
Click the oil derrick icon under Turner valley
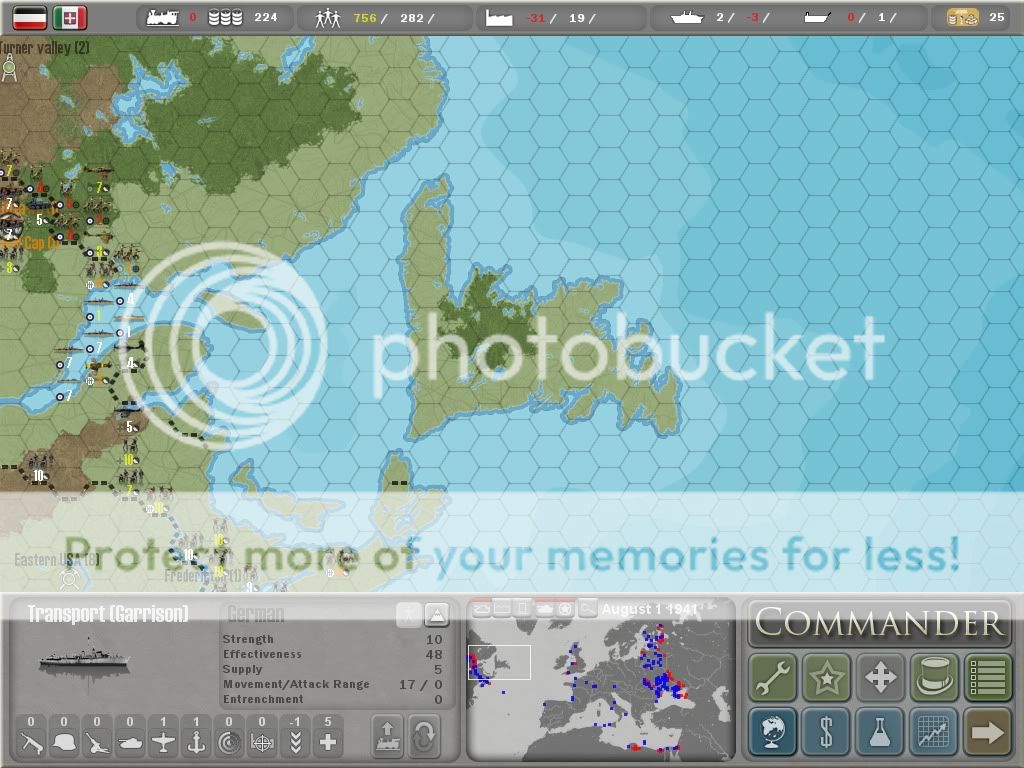coord(9,69)
